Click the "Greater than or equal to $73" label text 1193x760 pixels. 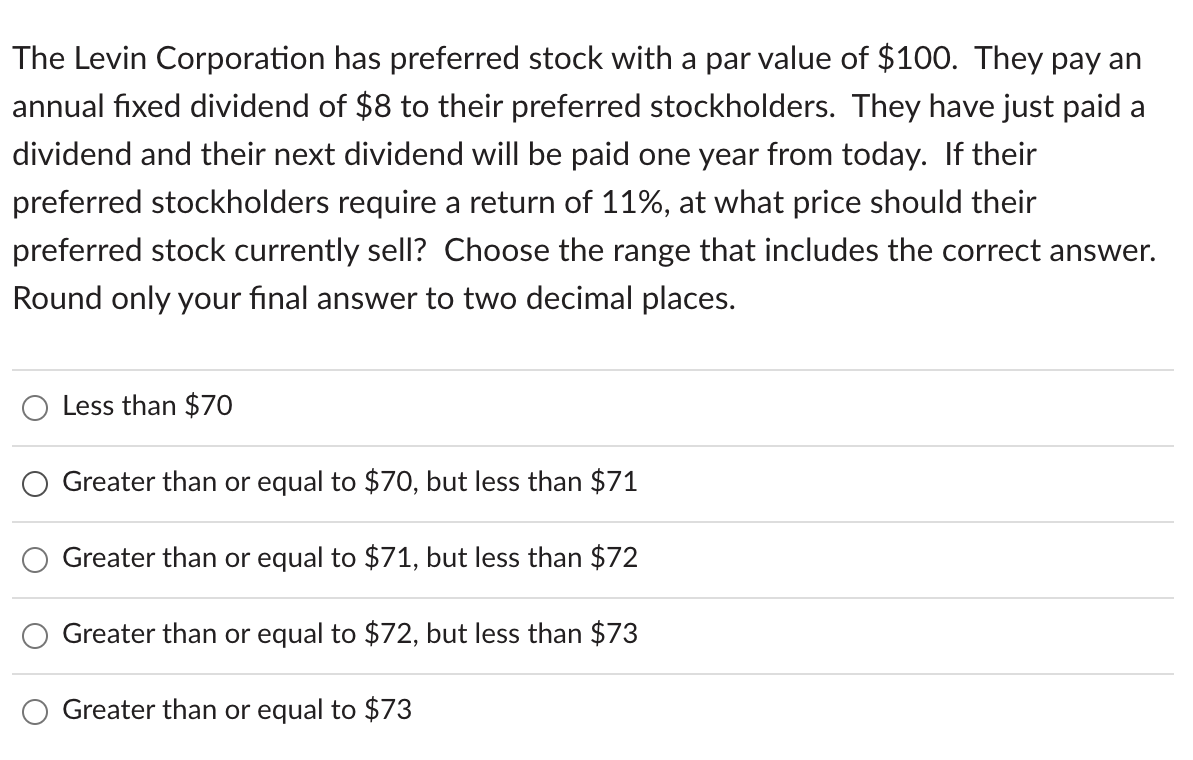point(236,710)
